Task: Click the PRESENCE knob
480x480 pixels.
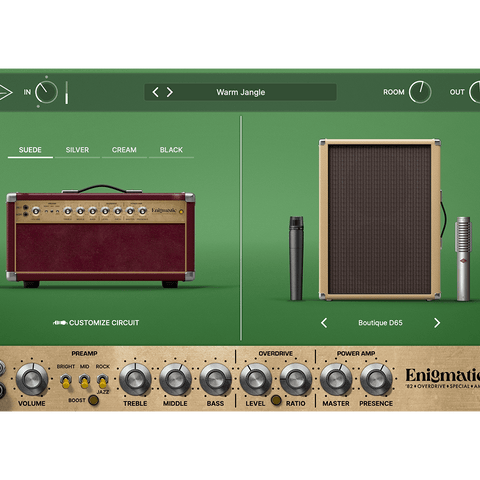Action: 376,379
